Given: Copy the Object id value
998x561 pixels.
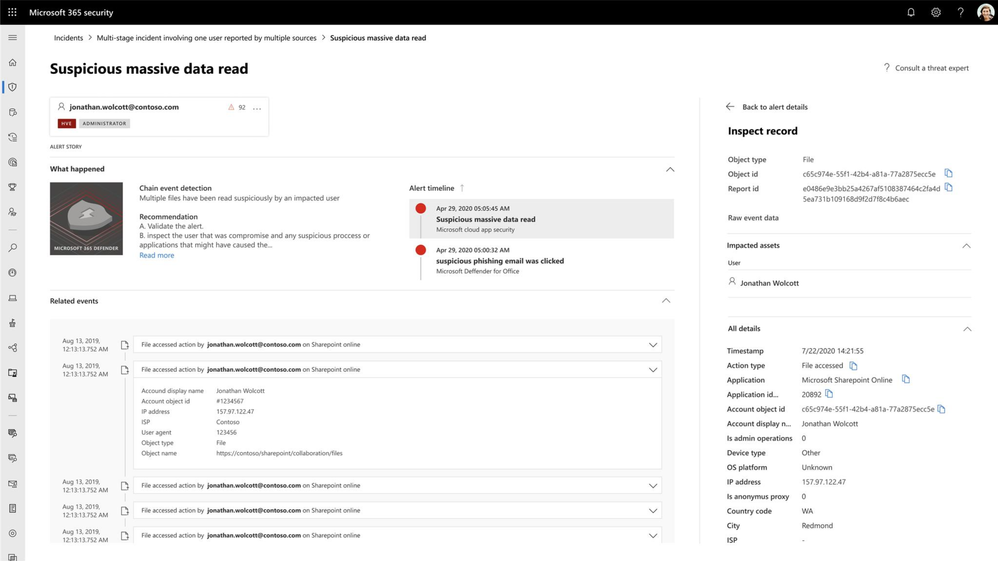Looking at the screenshot, I should [949, 174].
